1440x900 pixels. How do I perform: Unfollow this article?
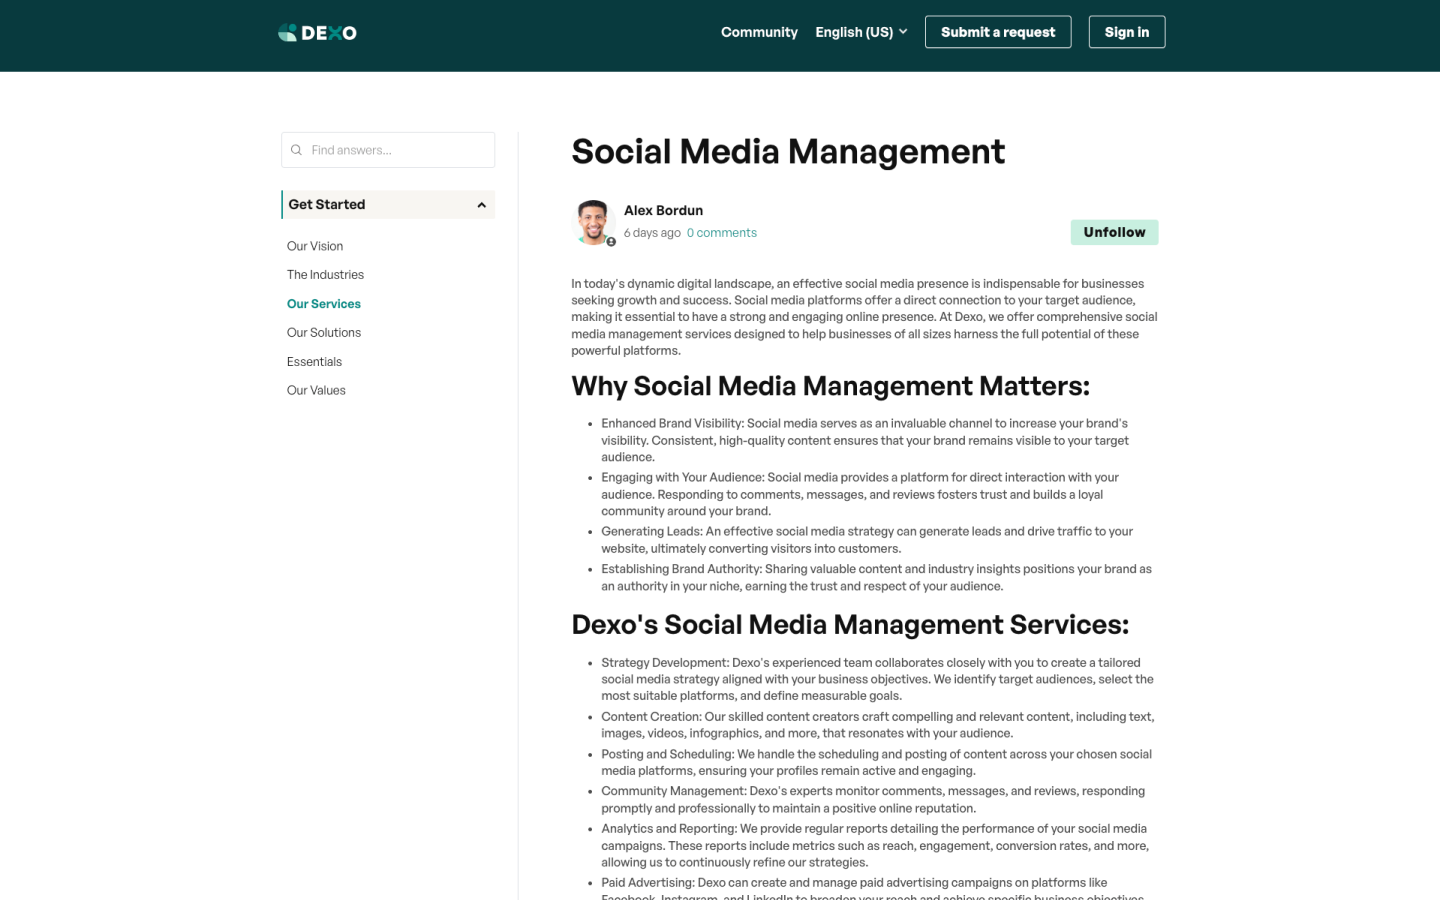[1114, 232]
